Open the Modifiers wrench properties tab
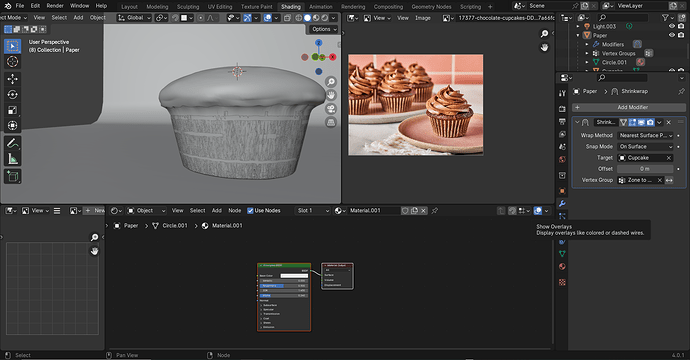The height and width of the screenshot is (360, 690). coord(562,204)
